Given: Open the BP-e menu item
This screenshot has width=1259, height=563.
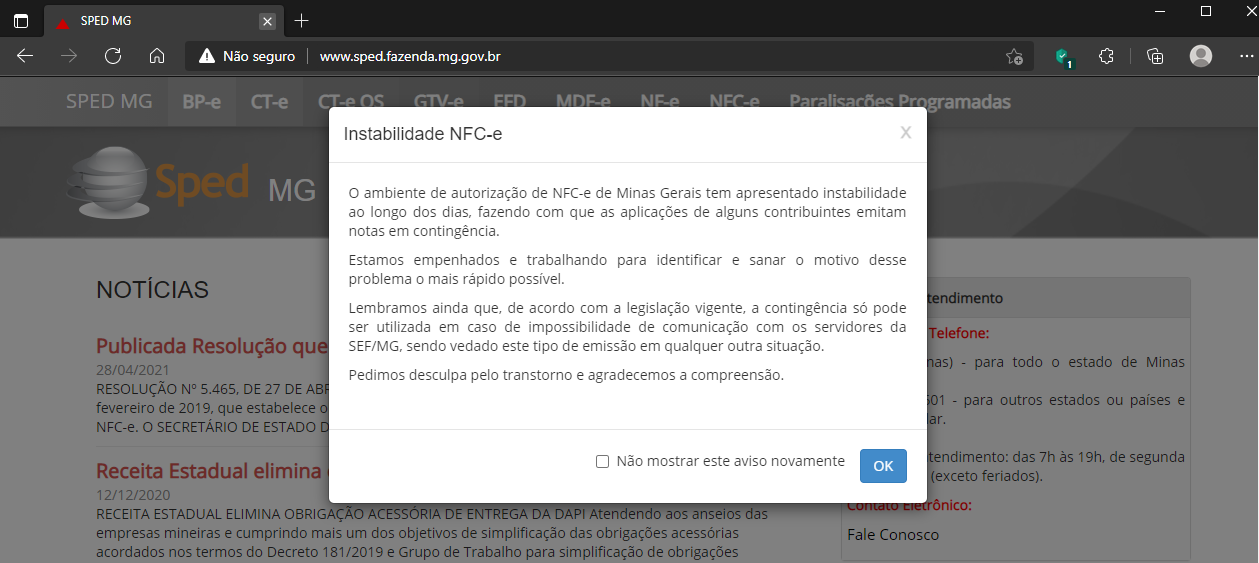Looking at the screenshot, I should click(202, 101).
